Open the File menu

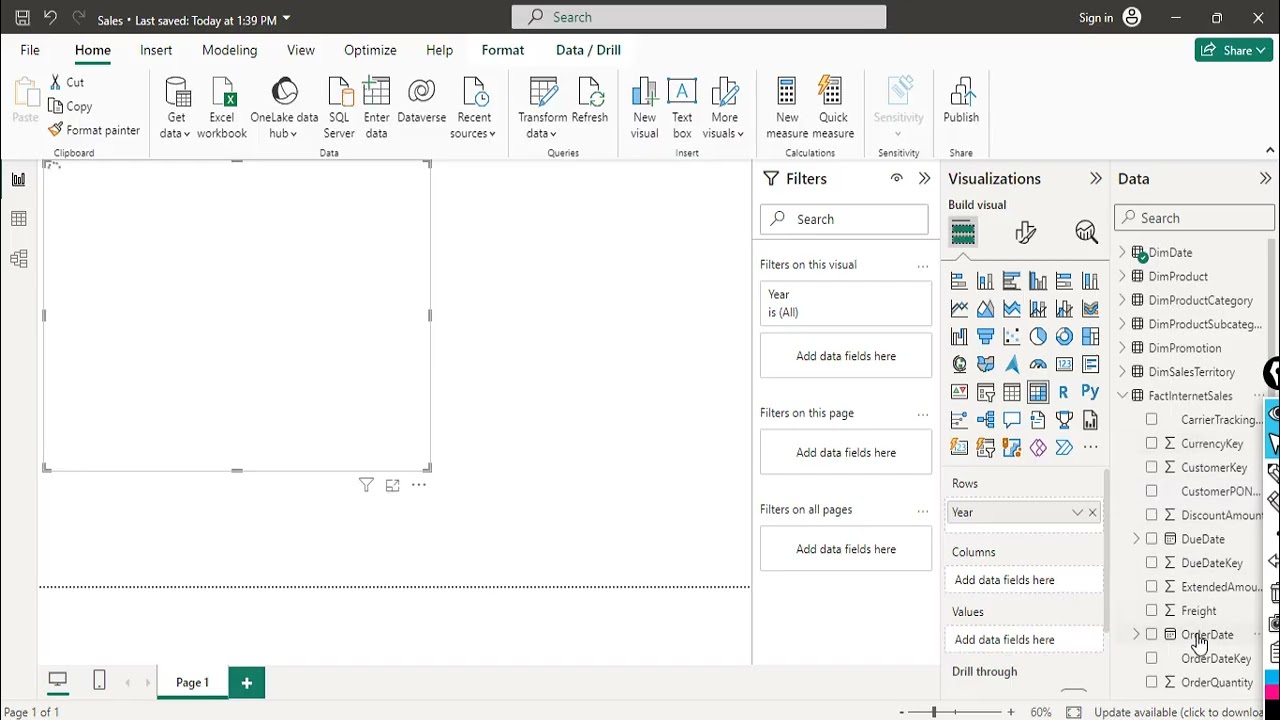(30, 50)
